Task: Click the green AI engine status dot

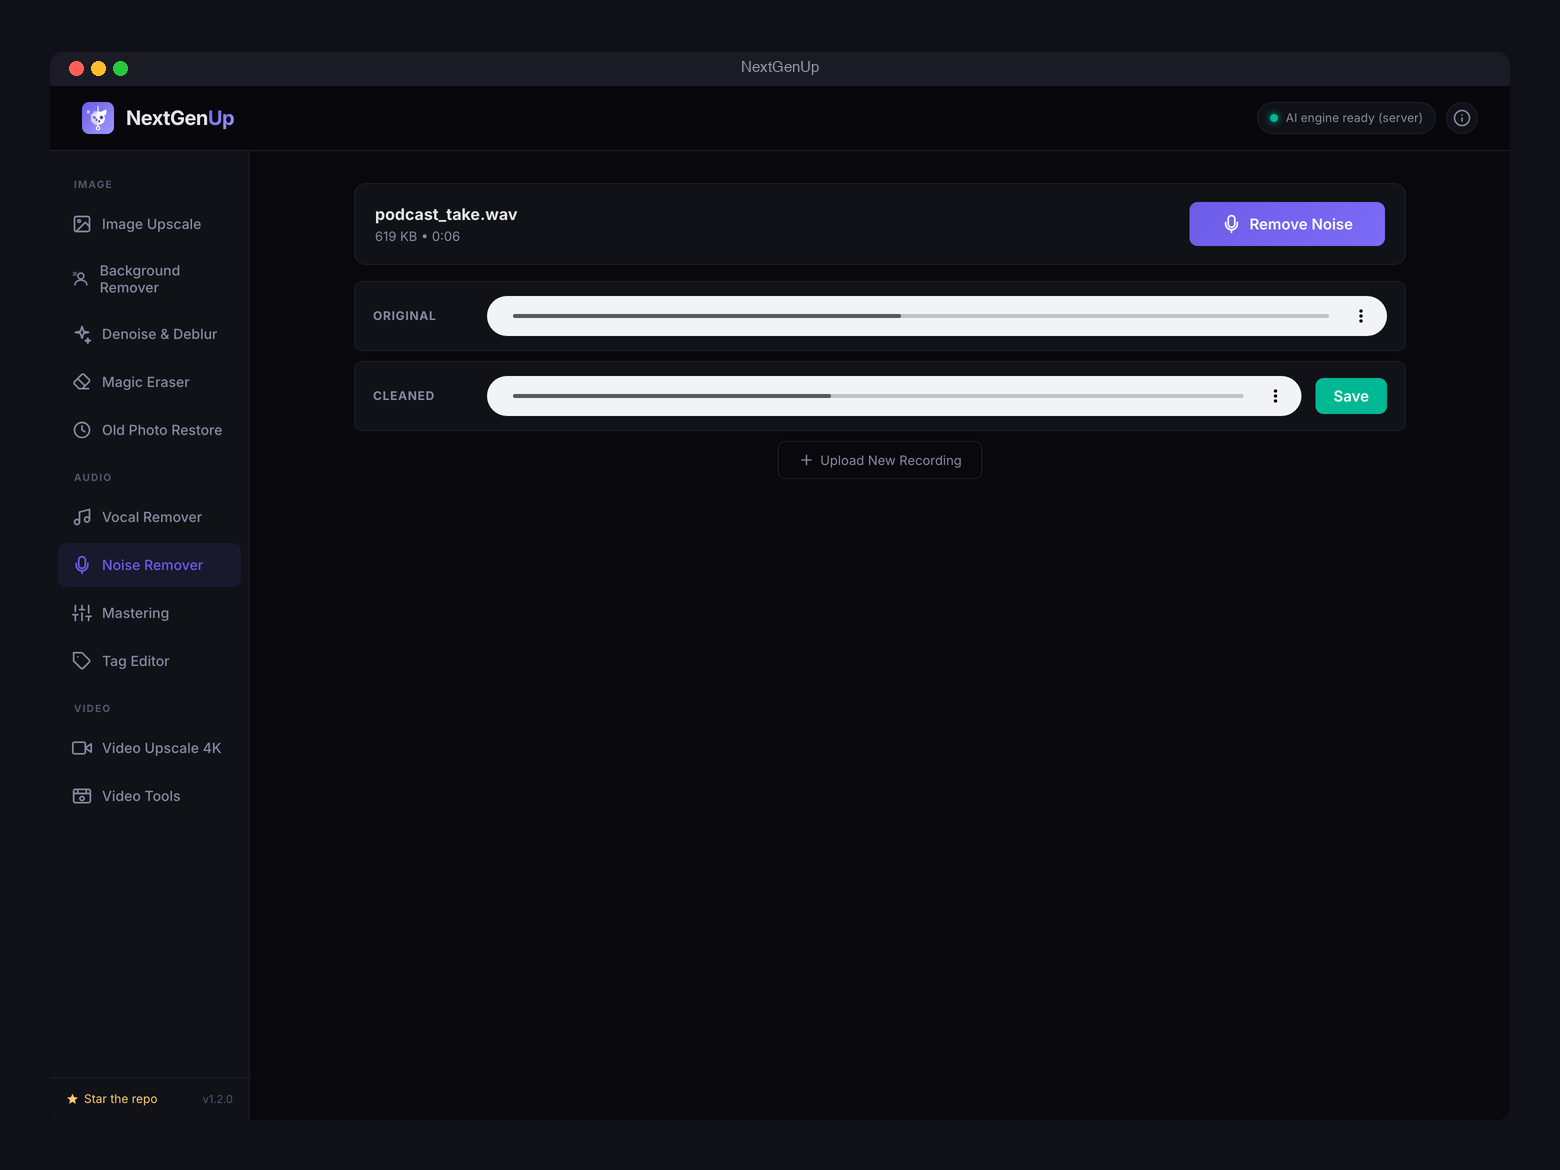Action: click(x=1274, y=118)
